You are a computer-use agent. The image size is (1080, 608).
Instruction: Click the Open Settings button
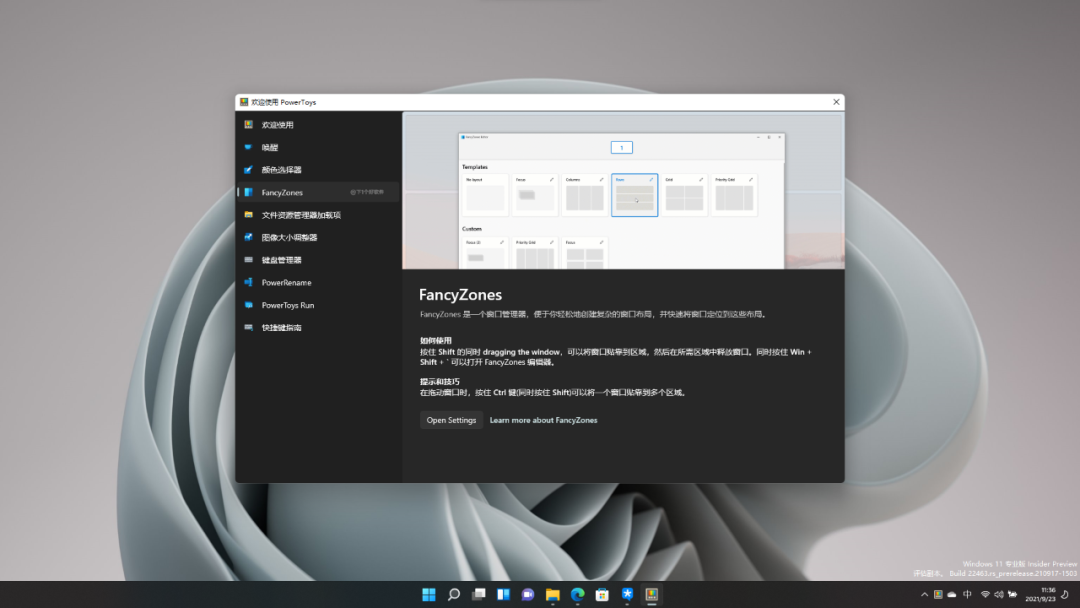(x=451, y=420)
